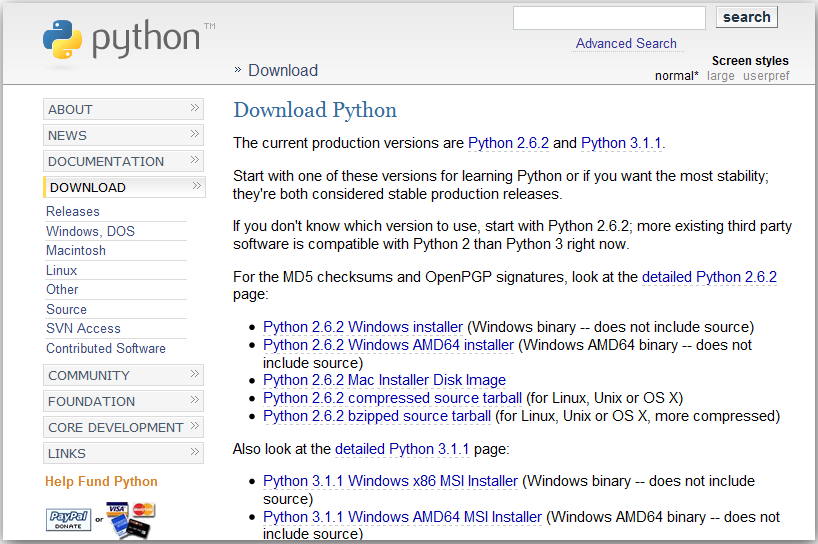Viewport: 818px width, 544px height.
Task: Select the normal screen style
Action: (x=677, y=76)
